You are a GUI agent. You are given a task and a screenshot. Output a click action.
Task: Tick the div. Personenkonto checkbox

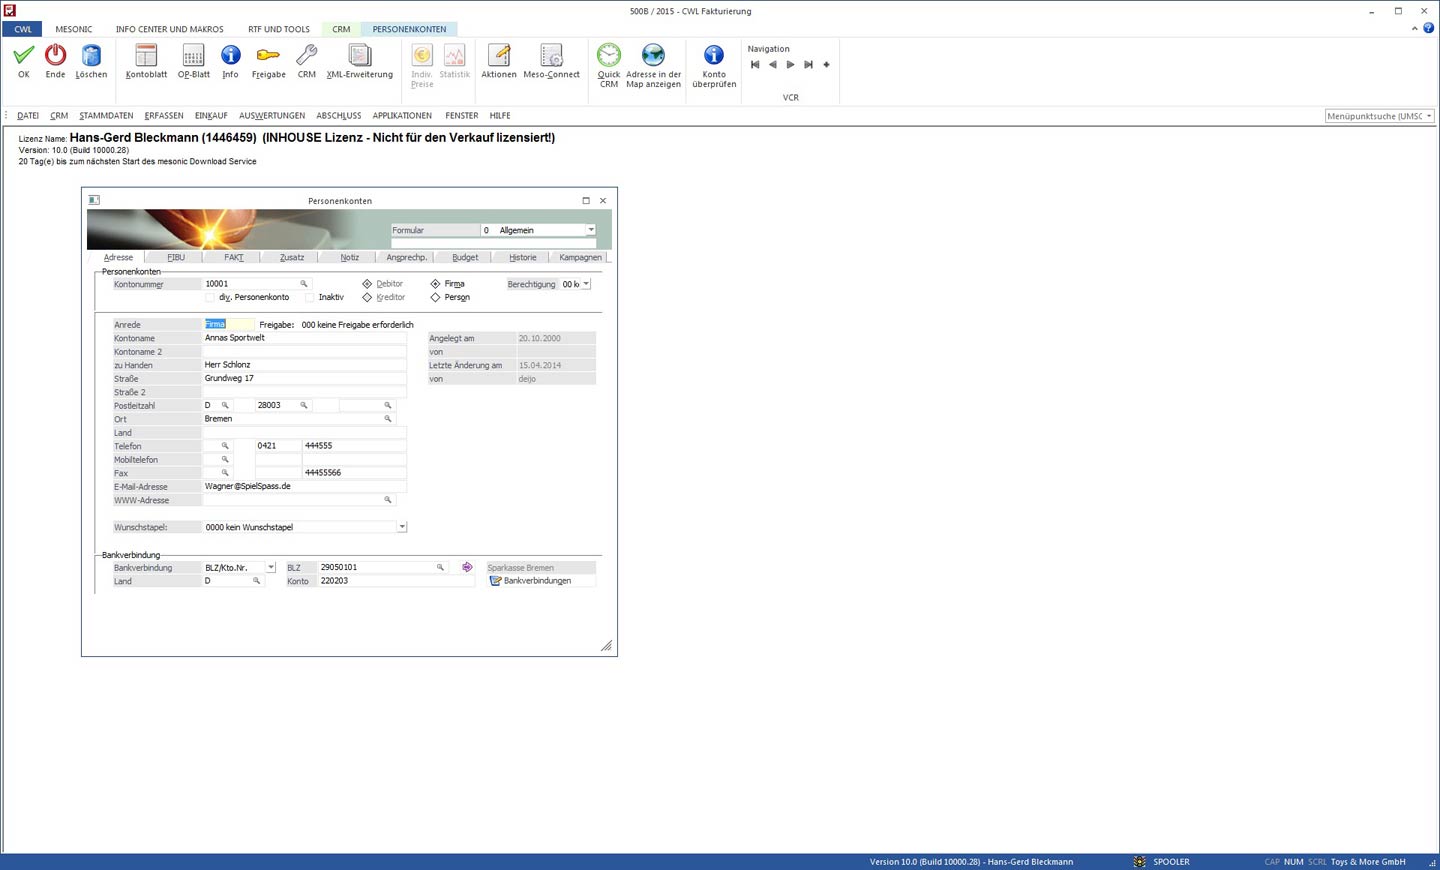pyautogui.click(x=209, y=297)
